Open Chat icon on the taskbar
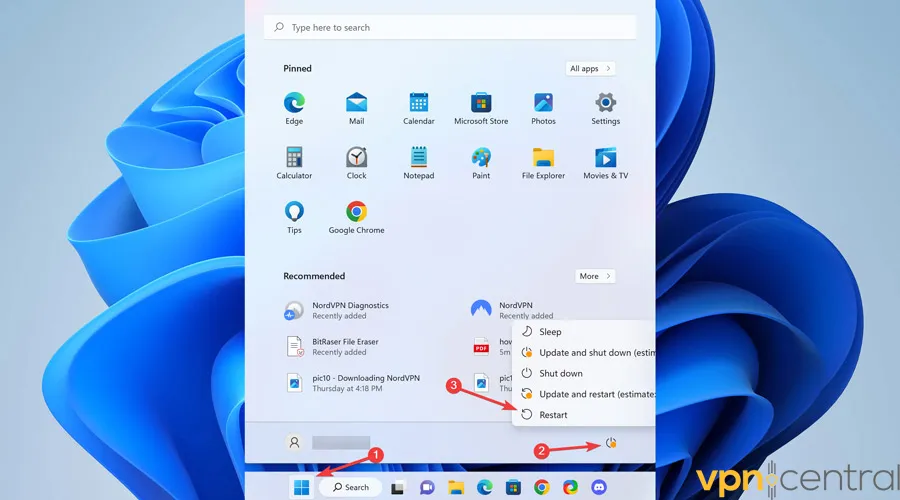The width and height of the screenshot is (900, 500). tap(426, 487)
